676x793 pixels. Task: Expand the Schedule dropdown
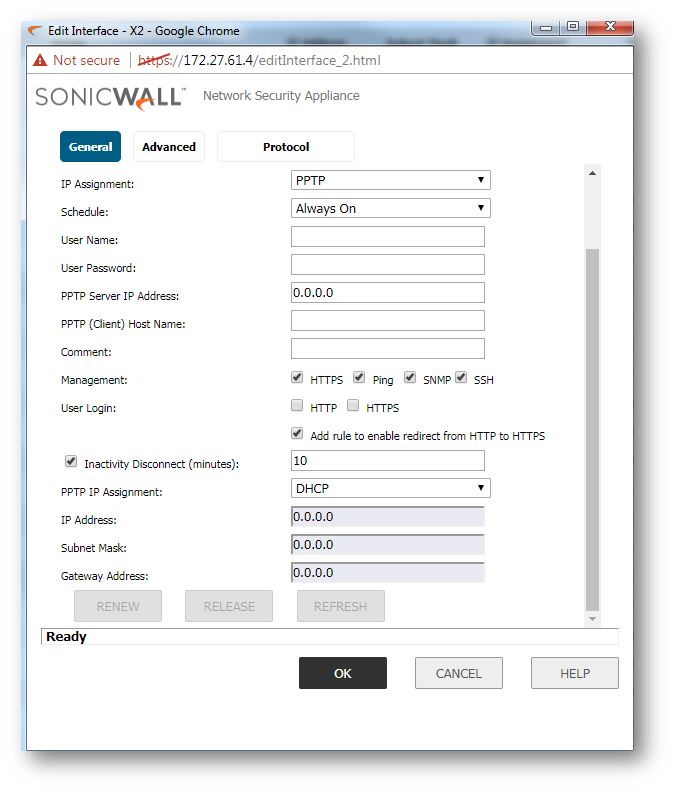tap(390, 208)
